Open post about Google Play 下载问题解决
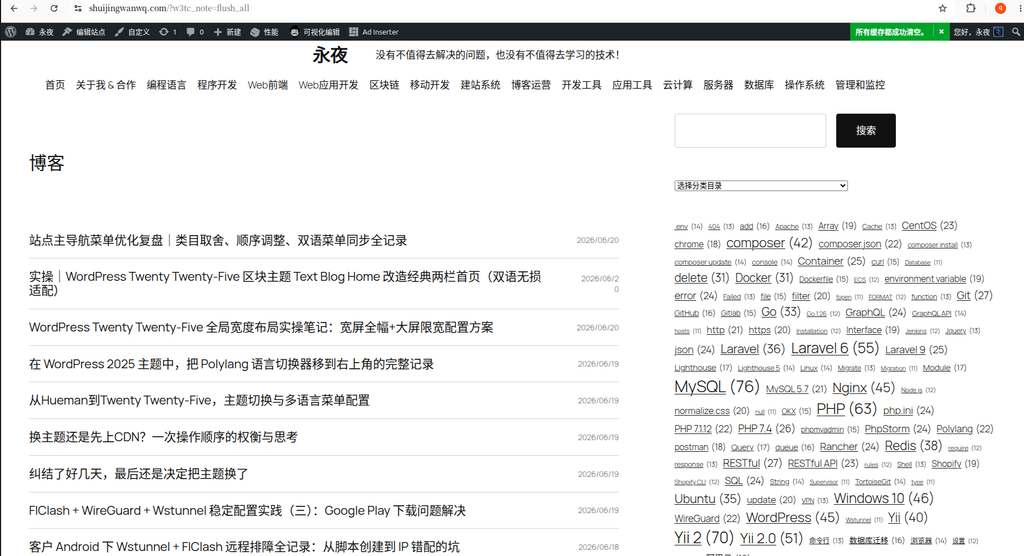Image resolution: width=1024 pixels, height=556 pixels. pos(248,510)
